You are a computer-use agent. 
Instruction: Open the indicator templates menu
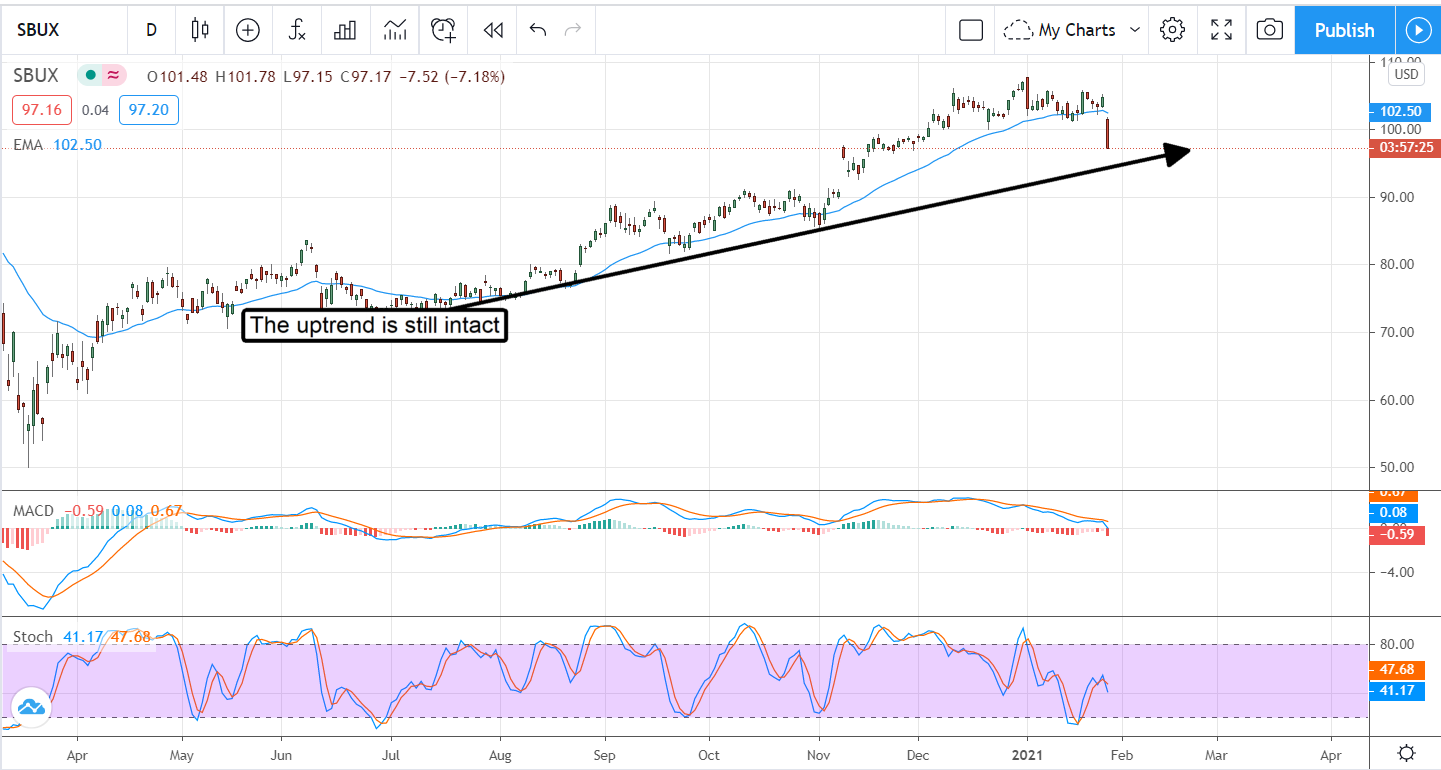coord(394,30)
